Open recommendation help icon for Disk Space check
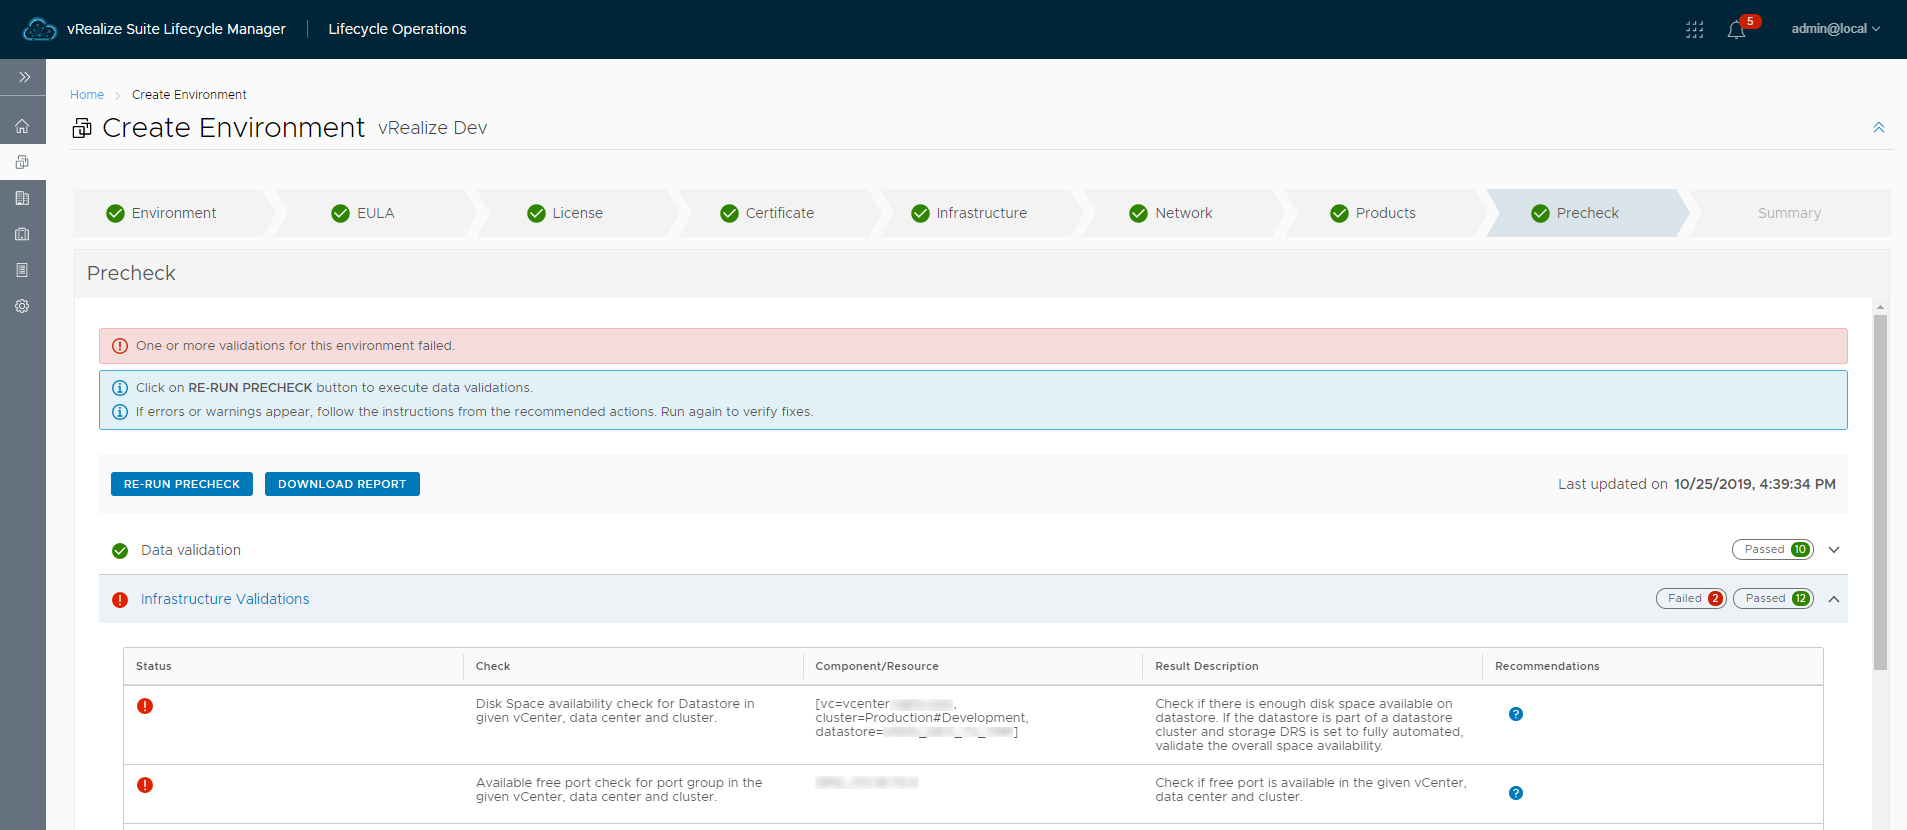The height and width of the screenshot is (830, 1907). (x=1516, y=714)
